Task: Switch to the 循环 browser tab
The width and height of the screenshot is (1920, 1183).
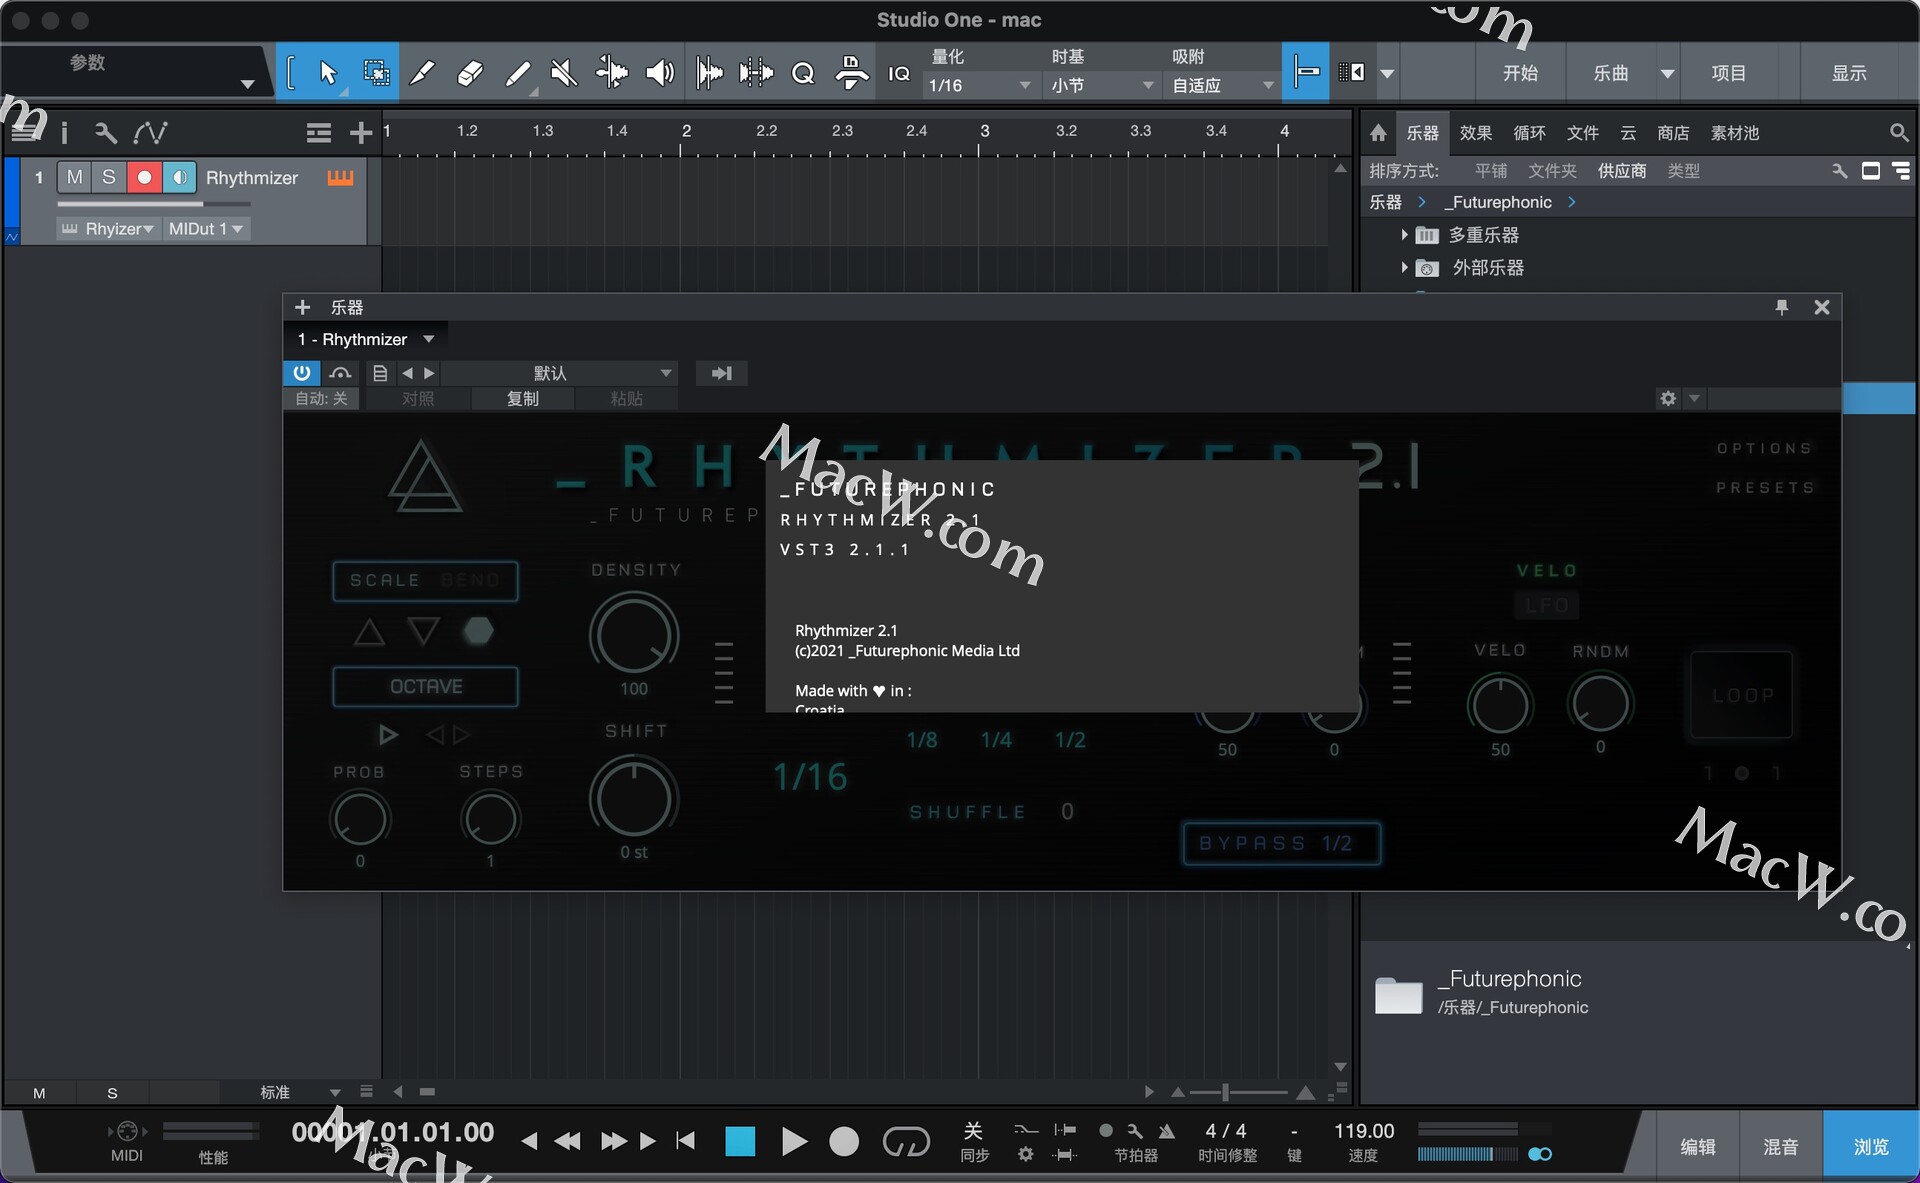Action: pos(1529,132)
